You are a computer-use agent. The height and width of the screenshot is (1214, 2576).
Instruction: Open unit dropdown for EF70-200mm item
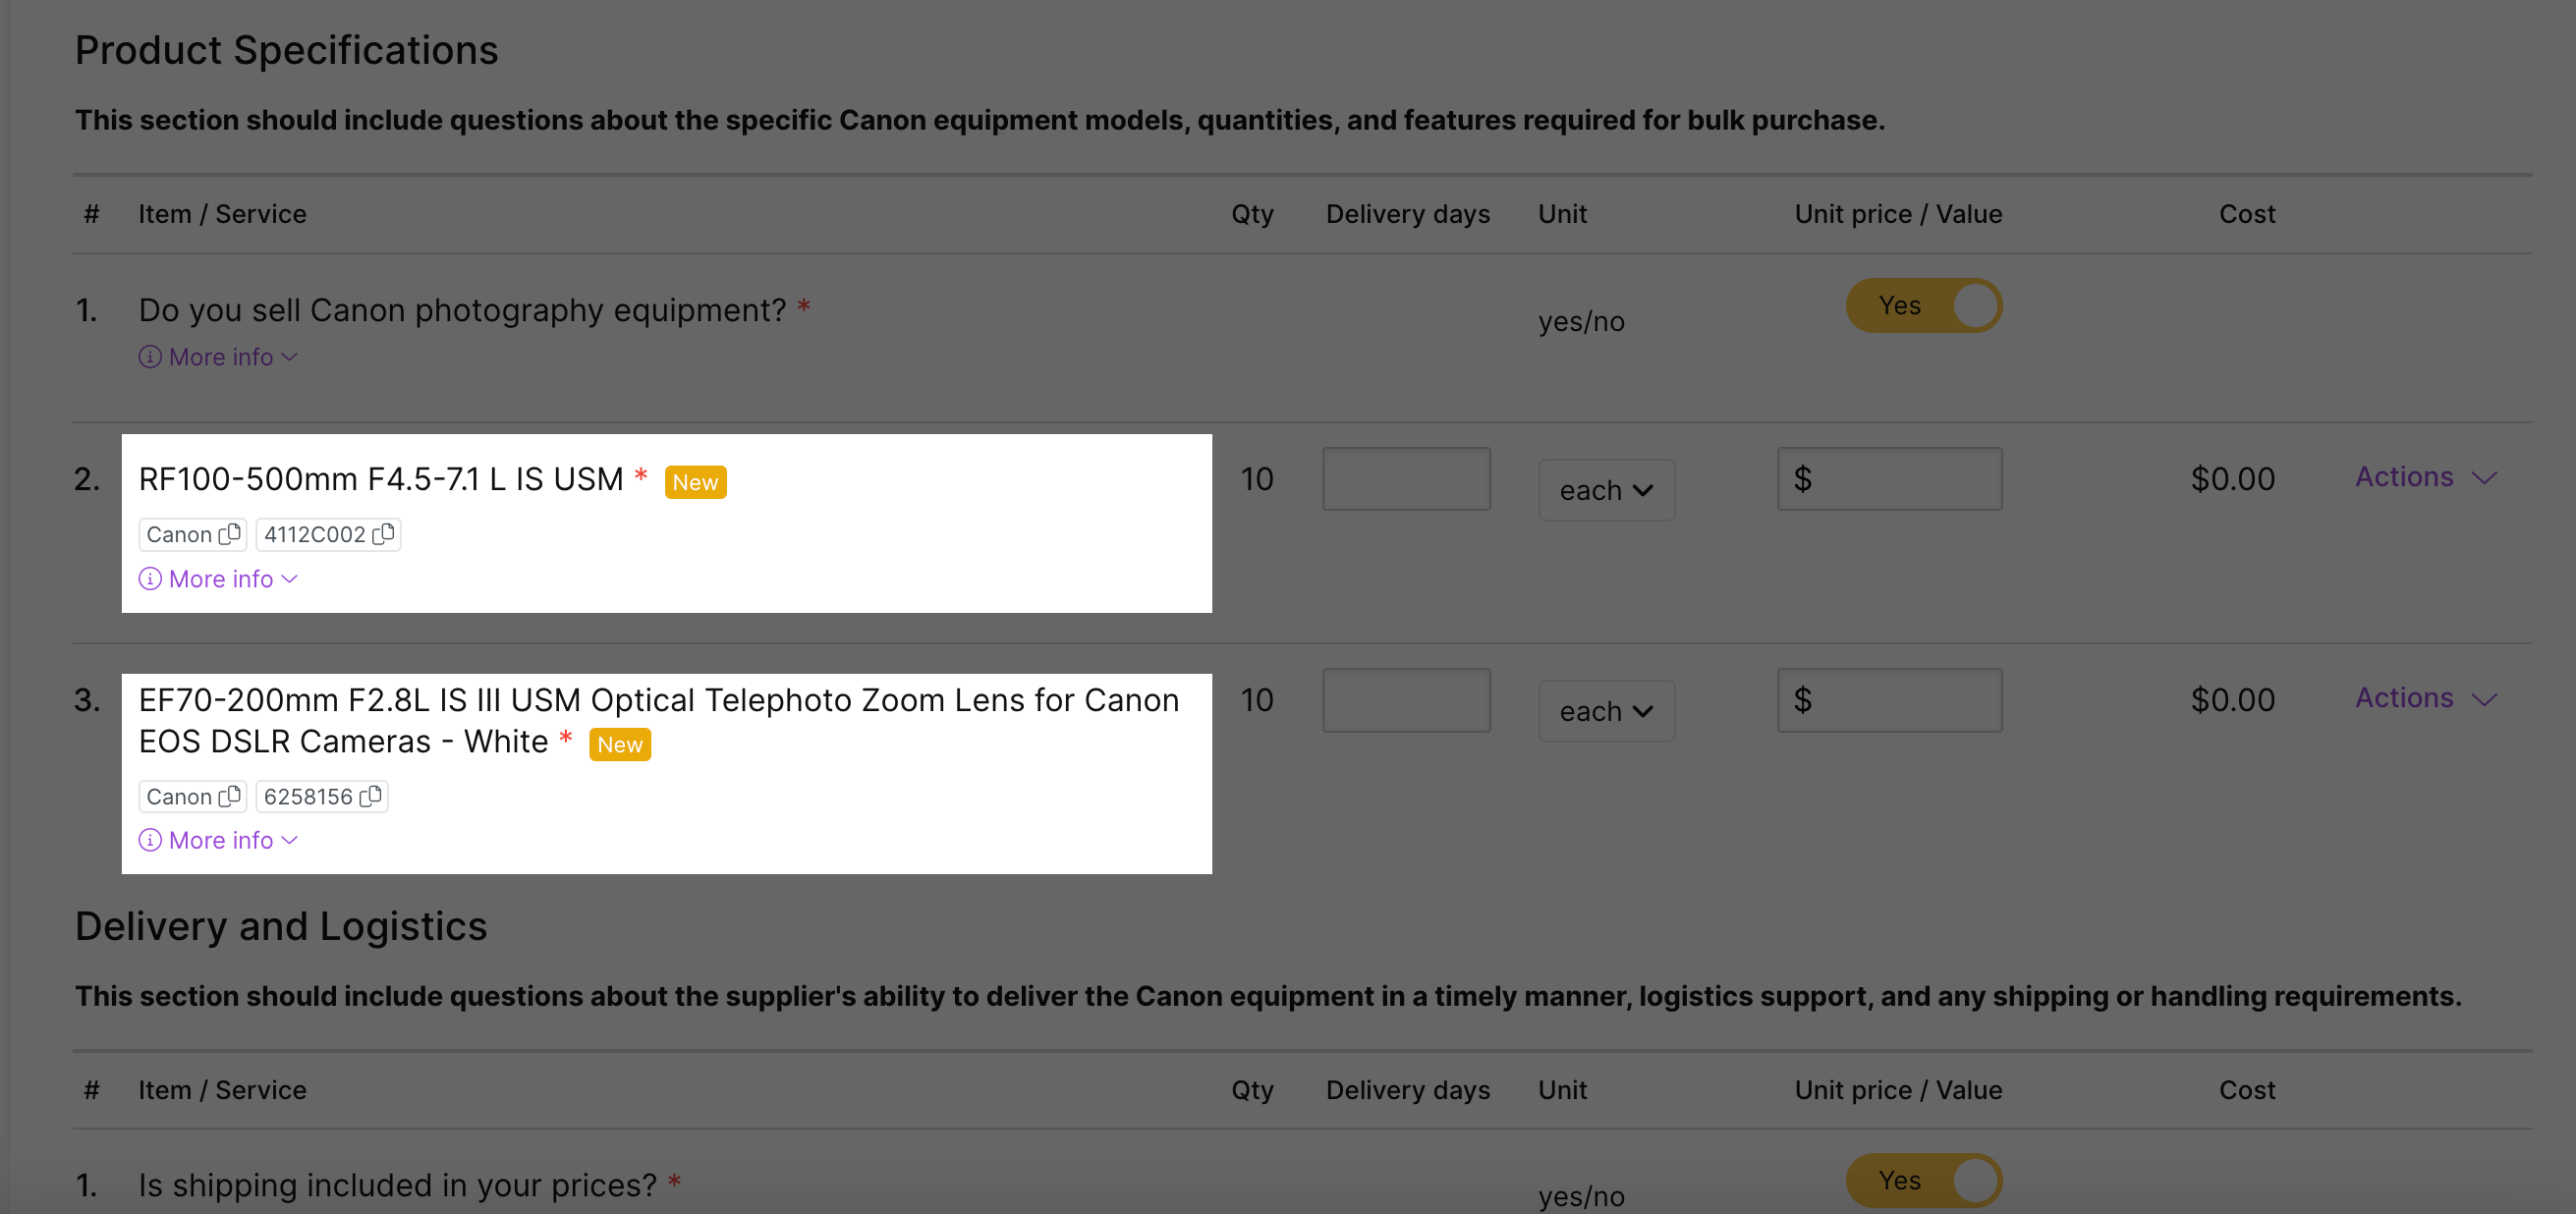(x=1606, y=711)
